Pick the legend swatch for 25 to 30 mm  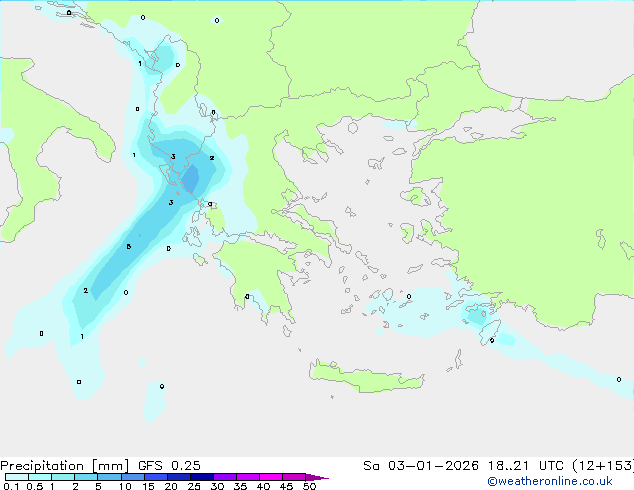tap(201, 477)
